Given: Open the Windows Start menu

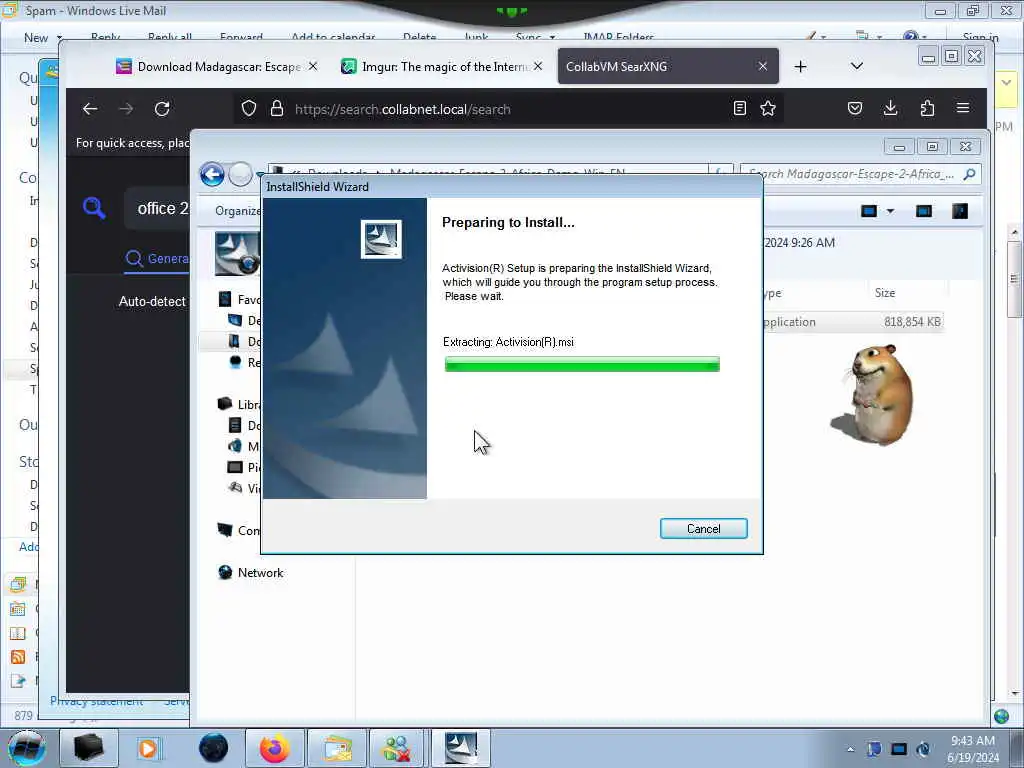Looking at the screenshot, I should (x=26, y=748).
